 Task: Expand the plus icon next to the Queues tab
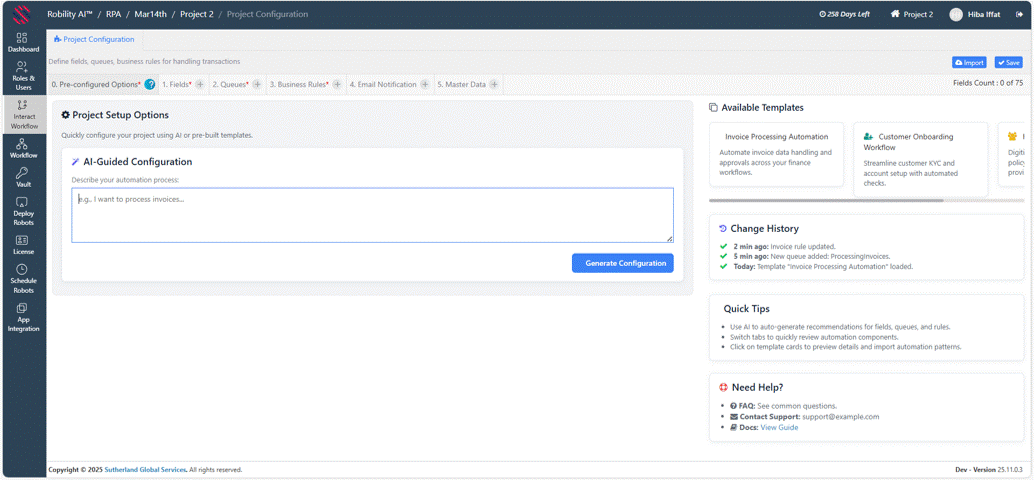257,85
